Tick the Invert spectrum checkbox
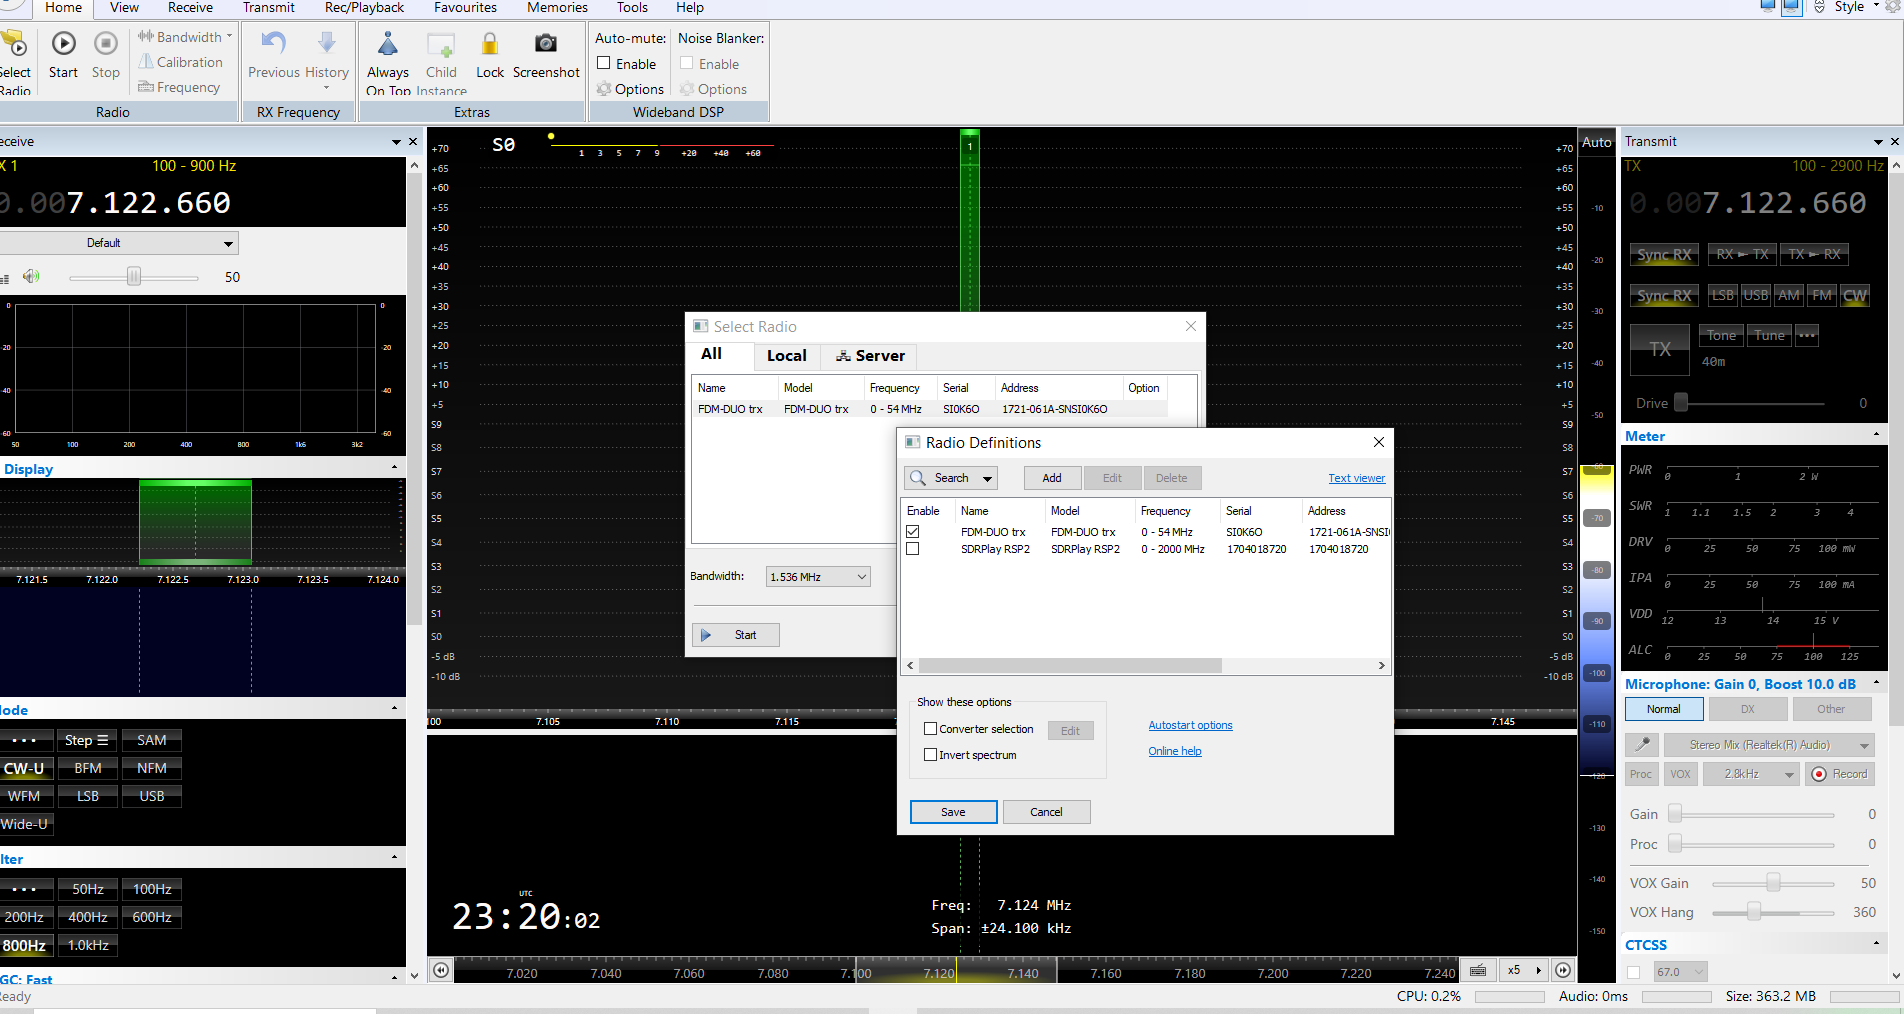 pos(931,755)
